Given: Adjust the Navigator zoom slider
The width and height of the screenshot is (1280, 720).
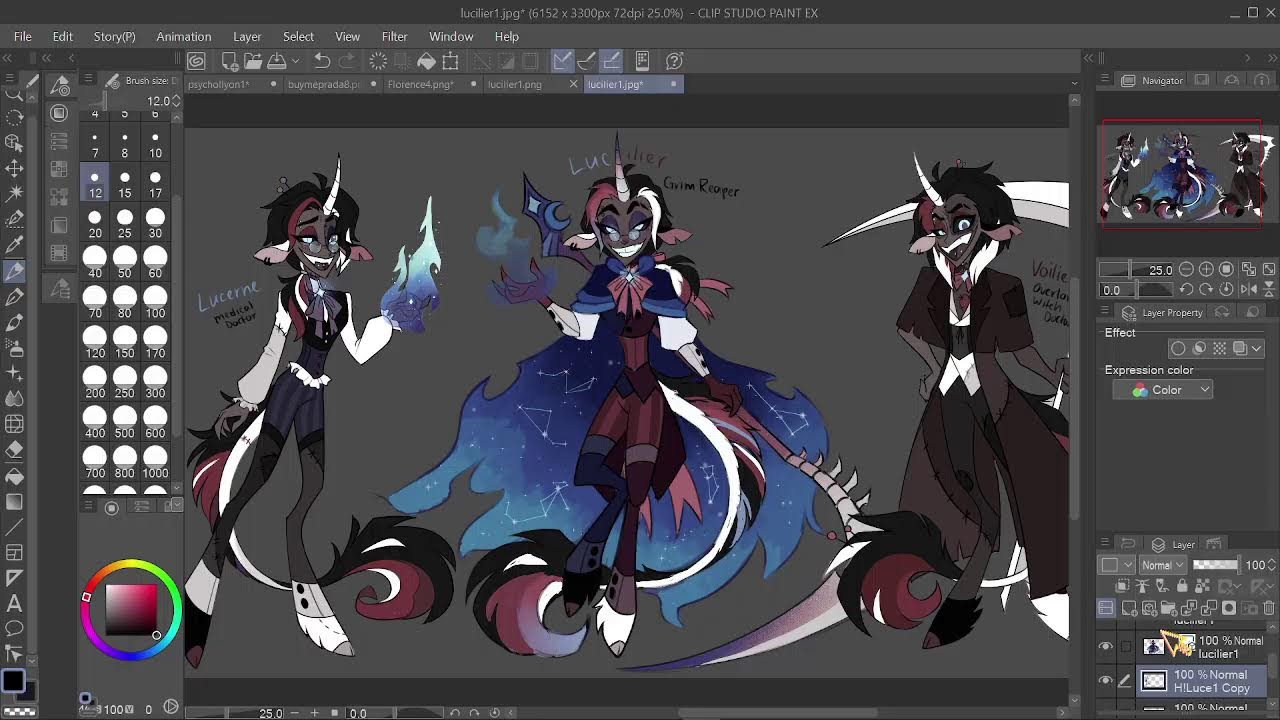Looking at the screenshot, I should point(1135,269).
